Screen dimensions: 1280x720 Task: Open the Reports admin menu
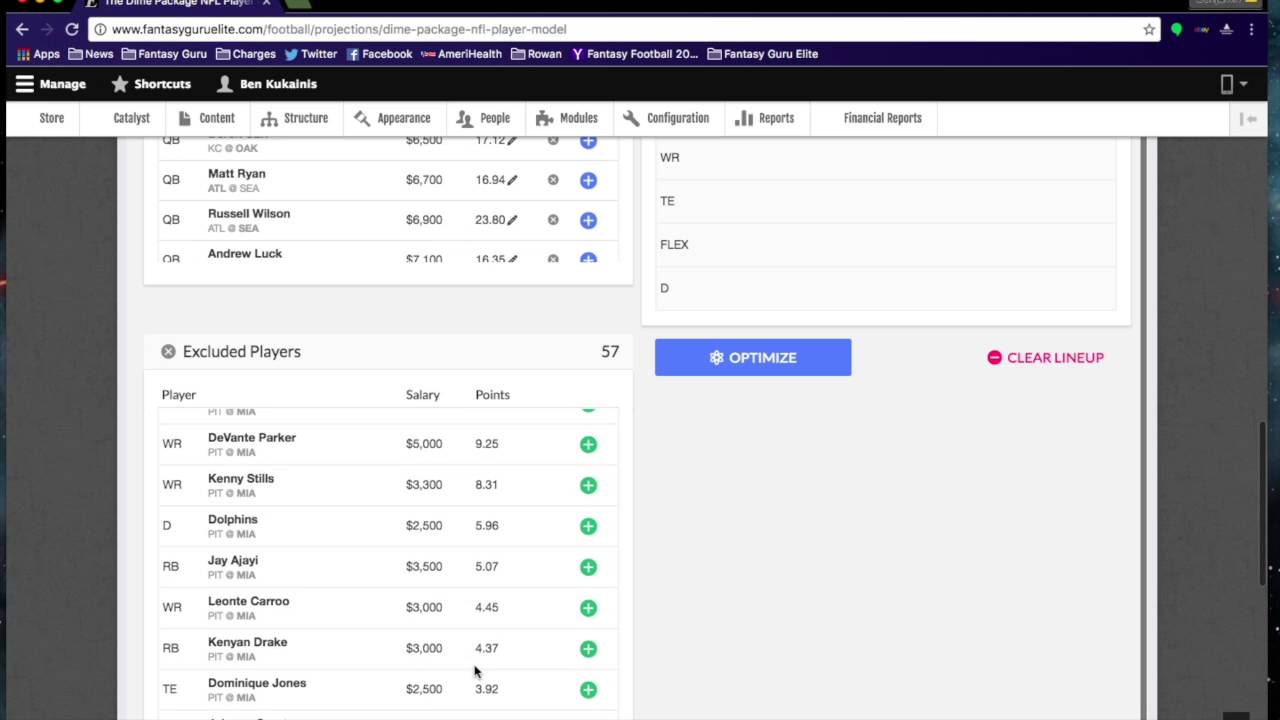(x=765, y=118)
